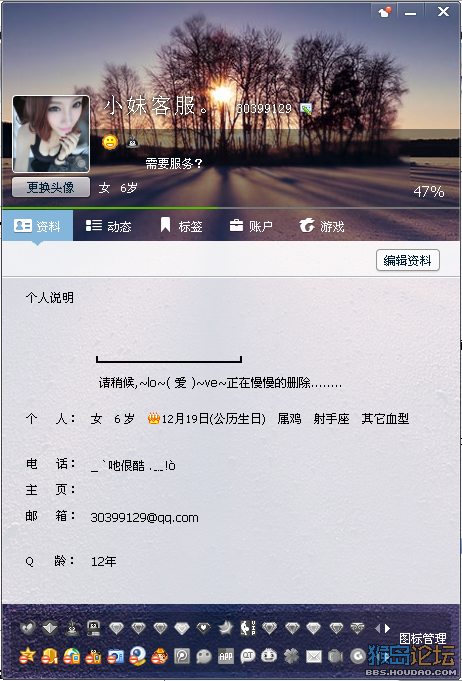The height and width of the screenshot is (681, 462).
Task: Click the envelope mail icon
Action: [314, 656]
